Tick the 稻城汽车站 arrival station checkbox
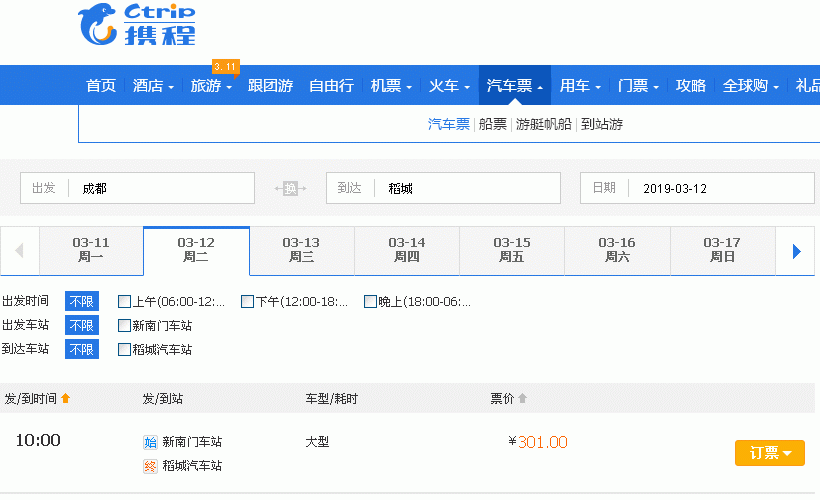Viewport: 820px width, 500px height. pos(125,350)
